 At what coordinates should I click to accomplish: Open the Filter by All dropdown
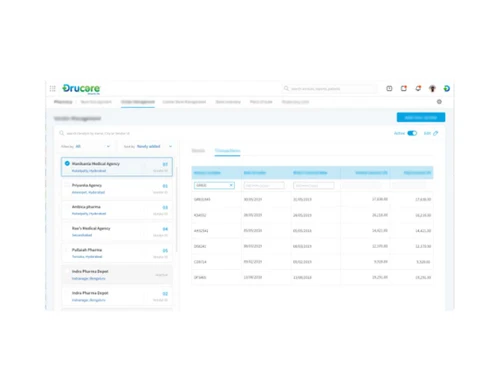click(85, 146)
